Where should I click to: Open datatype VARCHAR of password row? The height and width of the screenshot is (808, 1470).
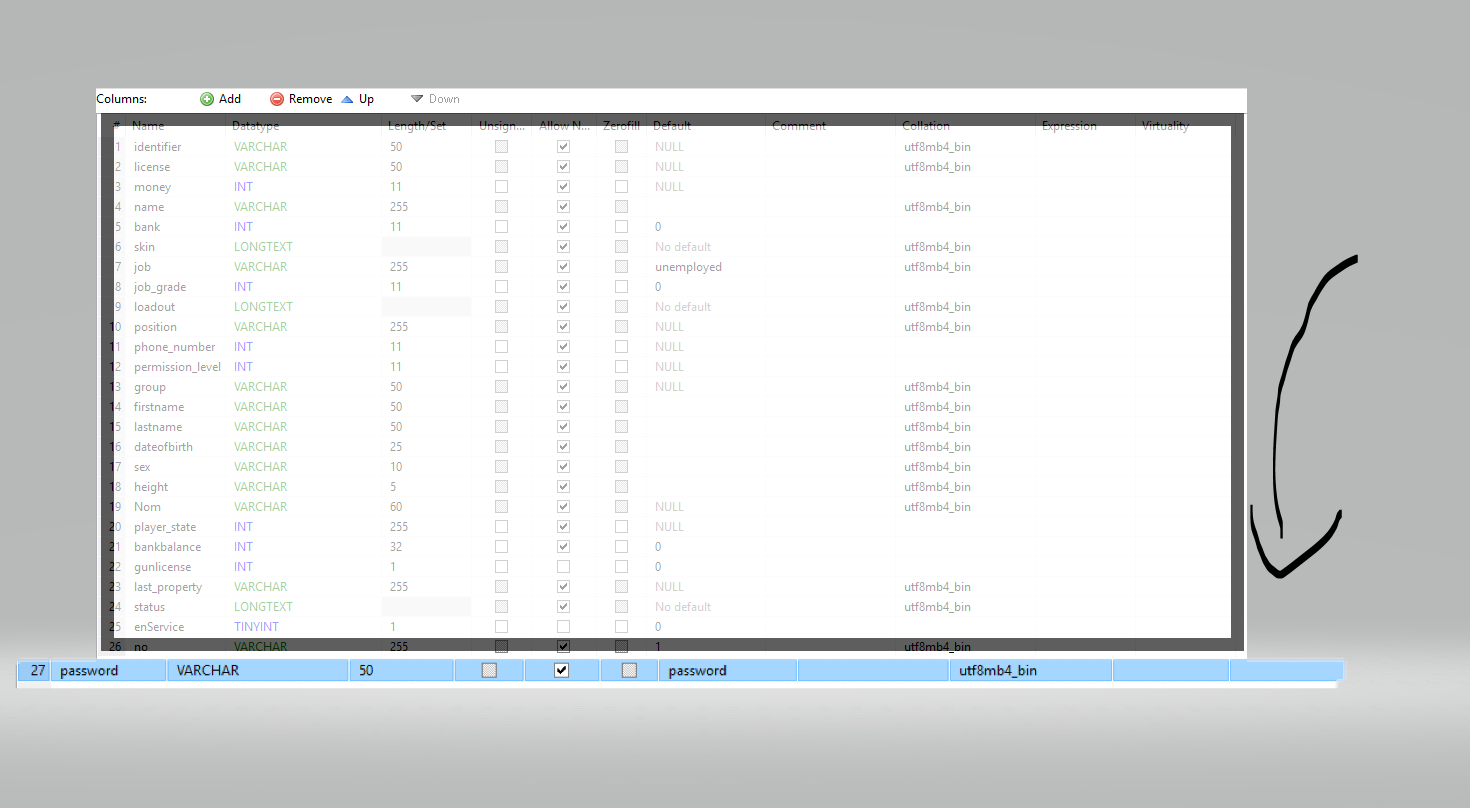258,671
